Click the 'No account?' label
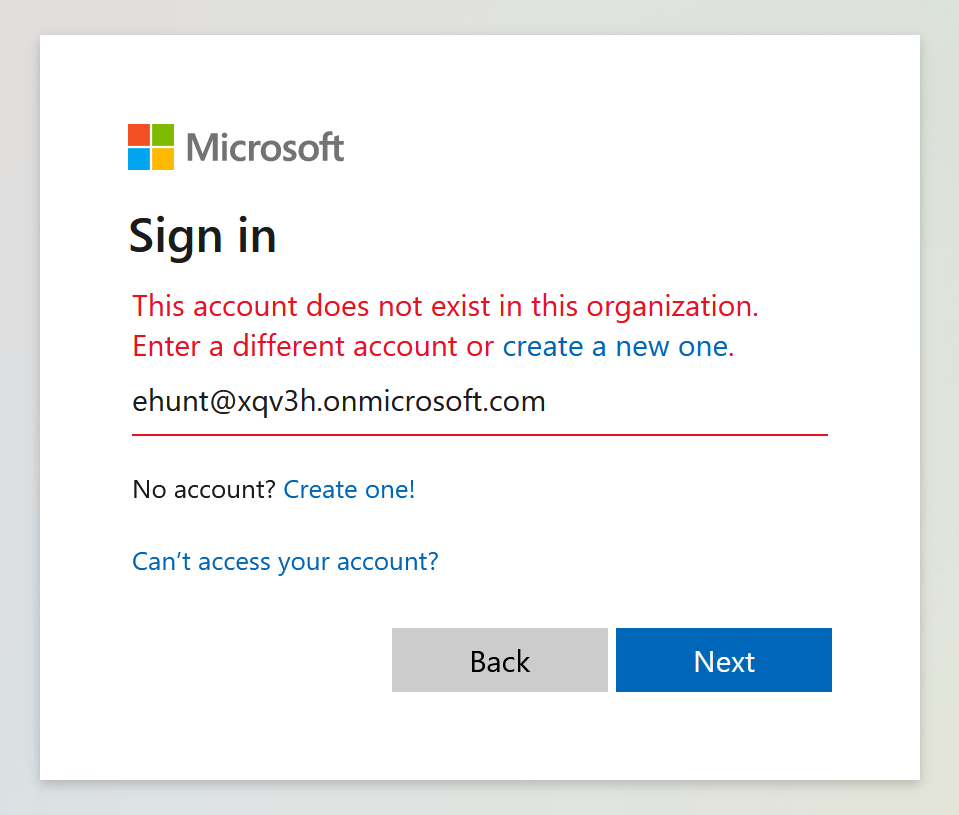Screen dimensions: 959x815 pos(204,490)
